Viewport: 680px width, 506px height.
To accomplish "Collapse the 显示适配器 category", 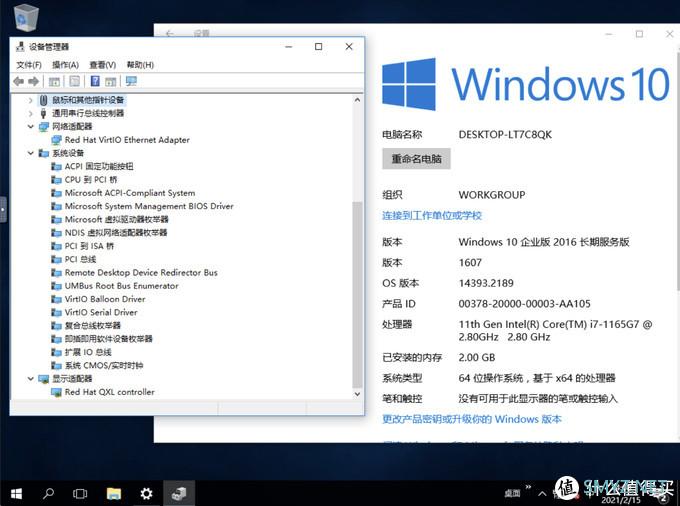I will [30, 379].
